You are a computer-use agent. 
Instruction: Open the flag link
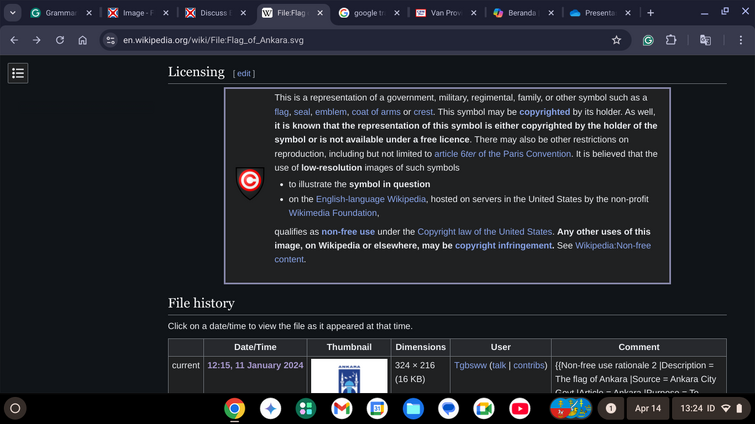point(282,112)
